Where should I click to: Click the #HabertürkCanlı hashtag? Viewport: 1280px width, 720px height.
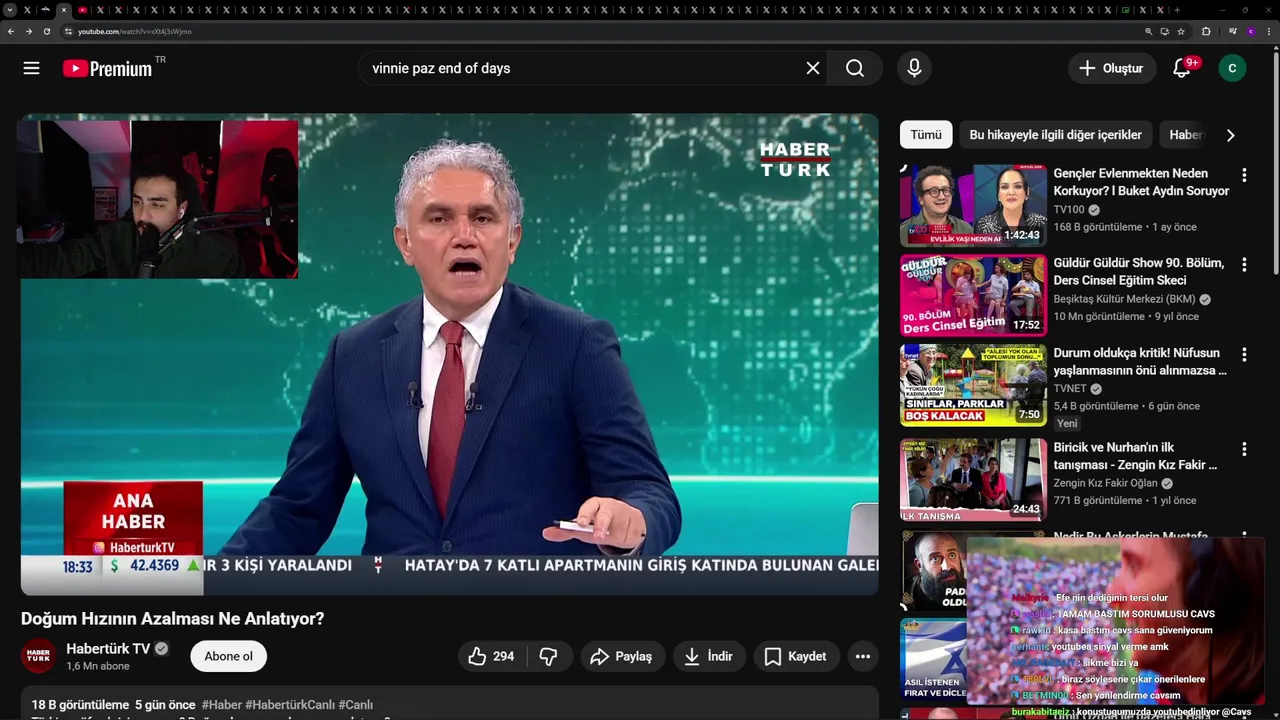point(290,705)
